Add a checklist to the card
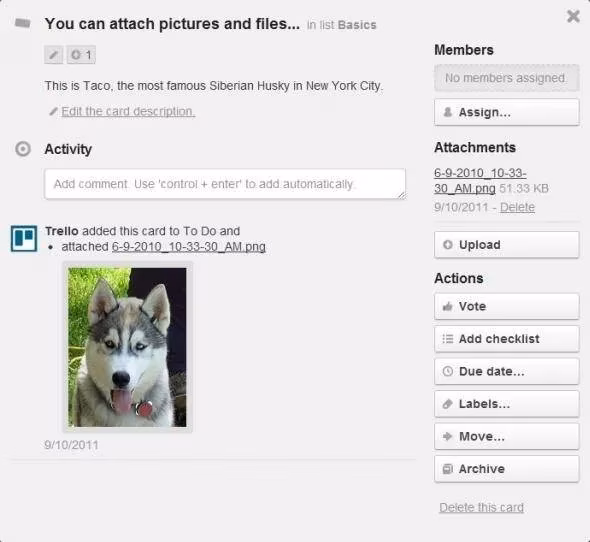 506,339
